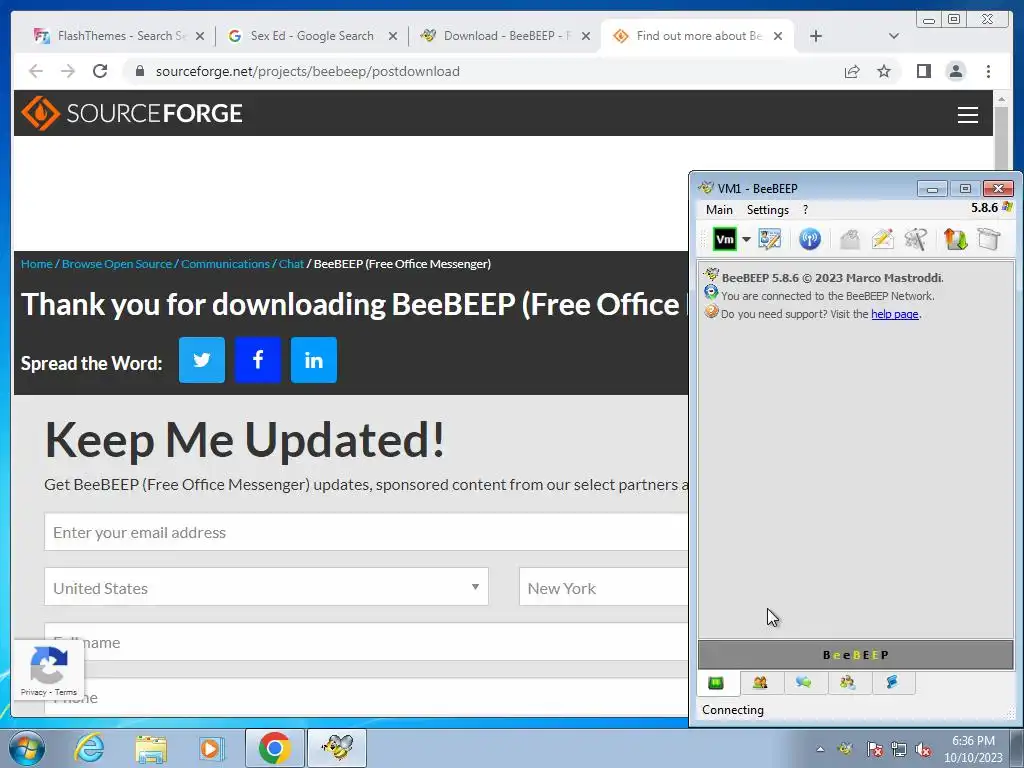Click the 5.8.6 version label in BeeBEEP
Screen dimensions: 1024x768
[x=984, y=208]
